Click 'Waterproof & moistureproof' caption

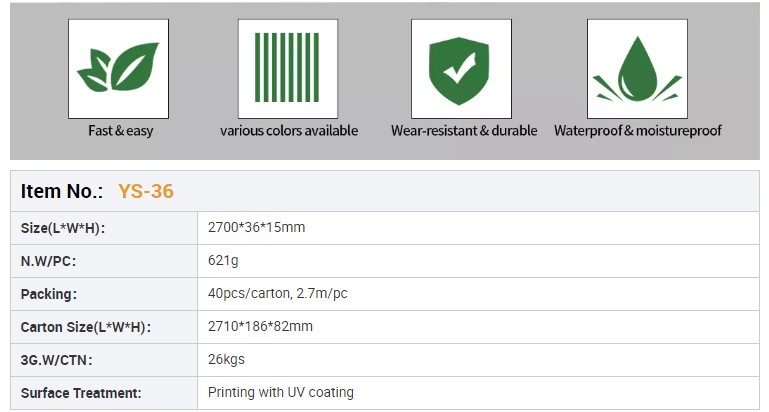click(638, 131)
